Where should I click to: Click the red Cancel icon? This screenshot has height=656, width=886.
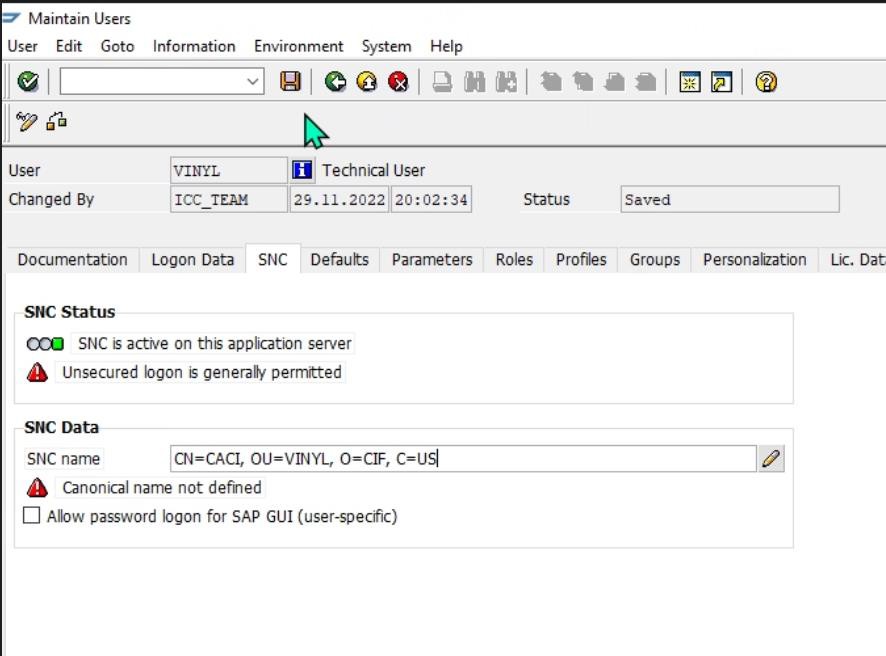(x=398, y=82)
